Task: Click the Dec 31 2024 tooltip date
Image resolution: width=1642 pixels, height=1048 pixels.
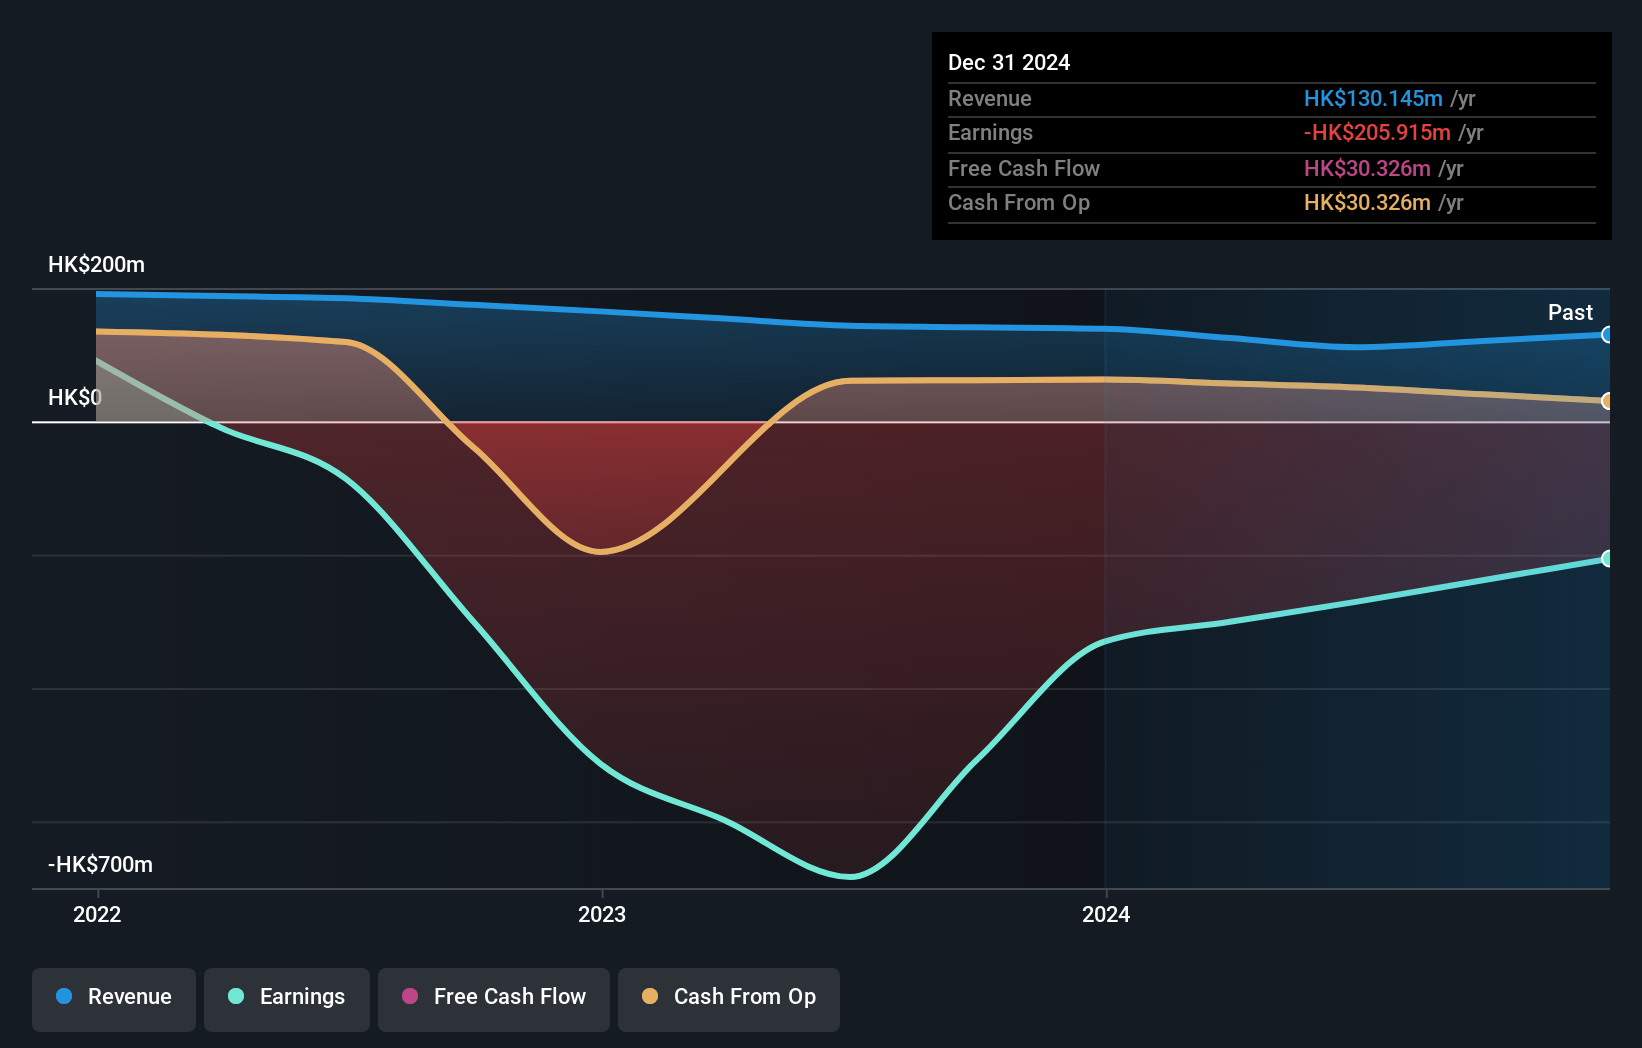Action: [1009, 62]
